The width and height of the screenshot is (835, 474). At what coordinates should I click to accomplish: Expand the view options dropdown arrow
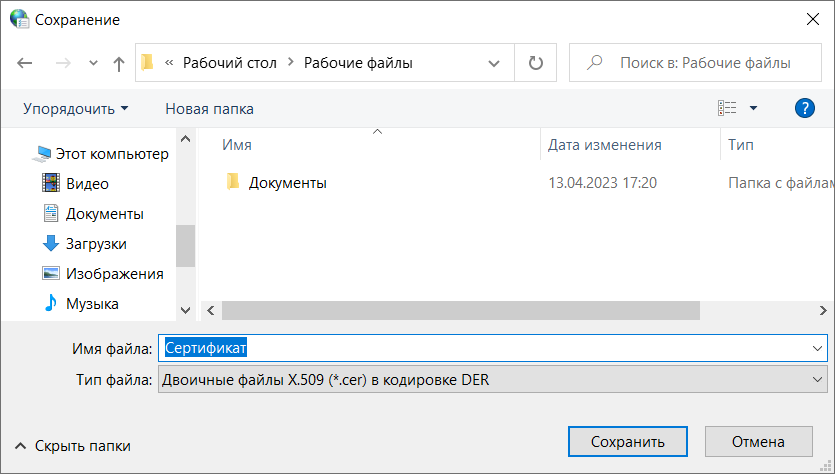[753, 108]
